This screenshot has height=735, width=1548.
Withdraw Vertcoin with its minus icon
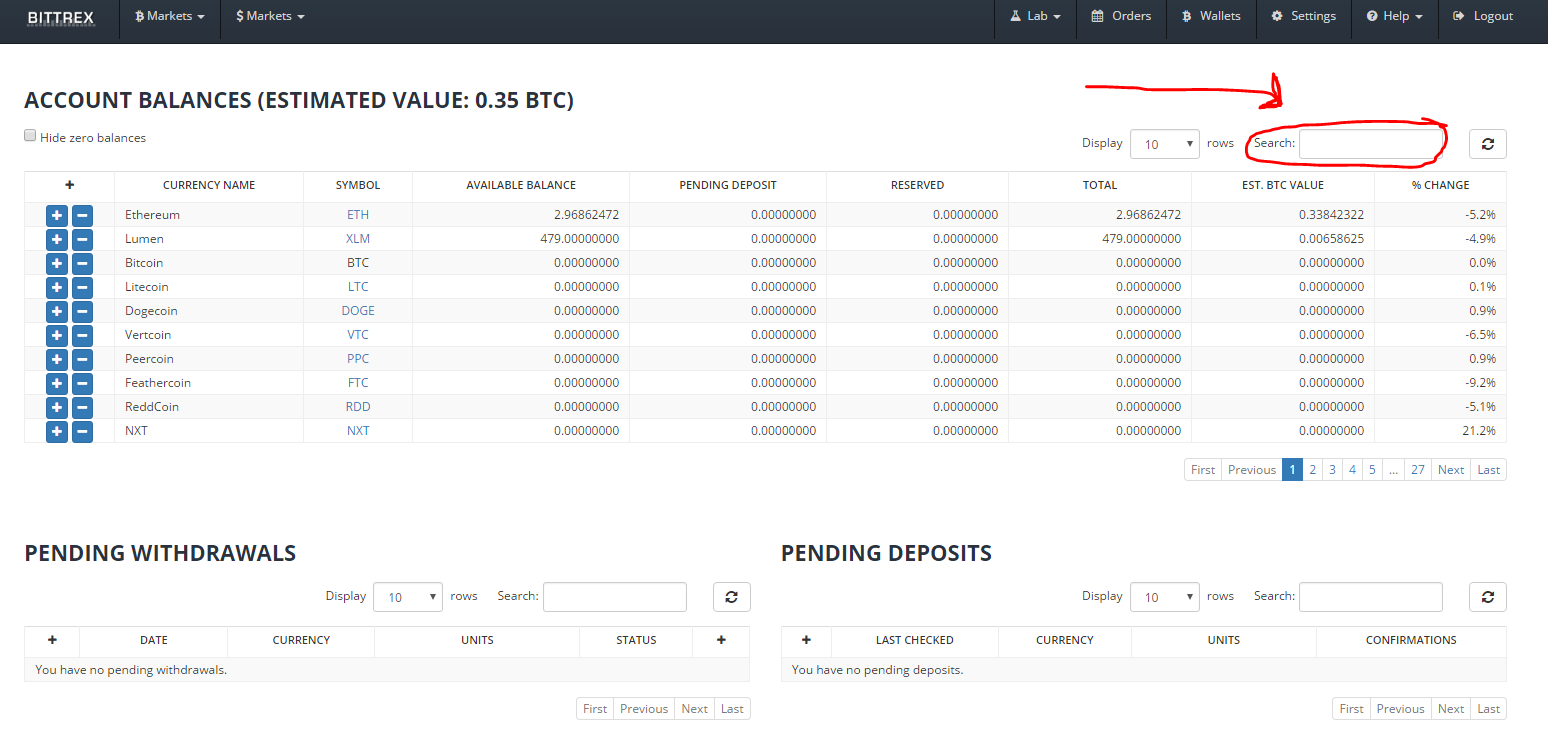pos(82,335)
